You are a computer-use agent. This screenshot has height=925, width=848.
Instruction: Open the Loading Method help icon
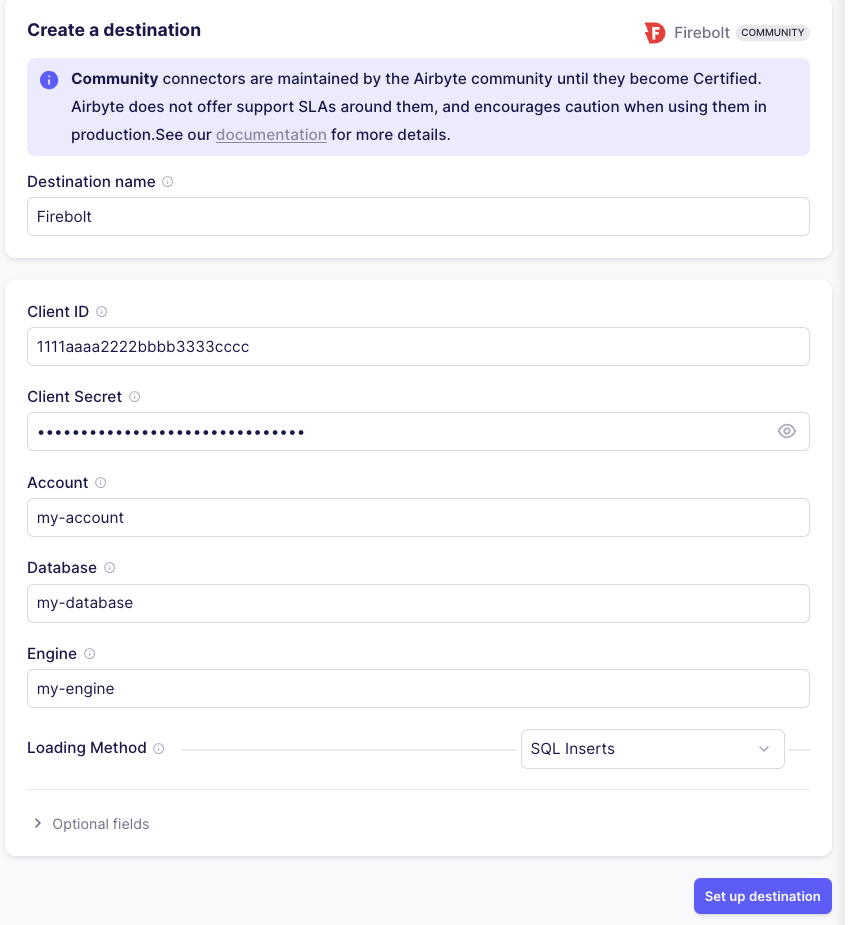pyautogui.click(x=158, y=748)
